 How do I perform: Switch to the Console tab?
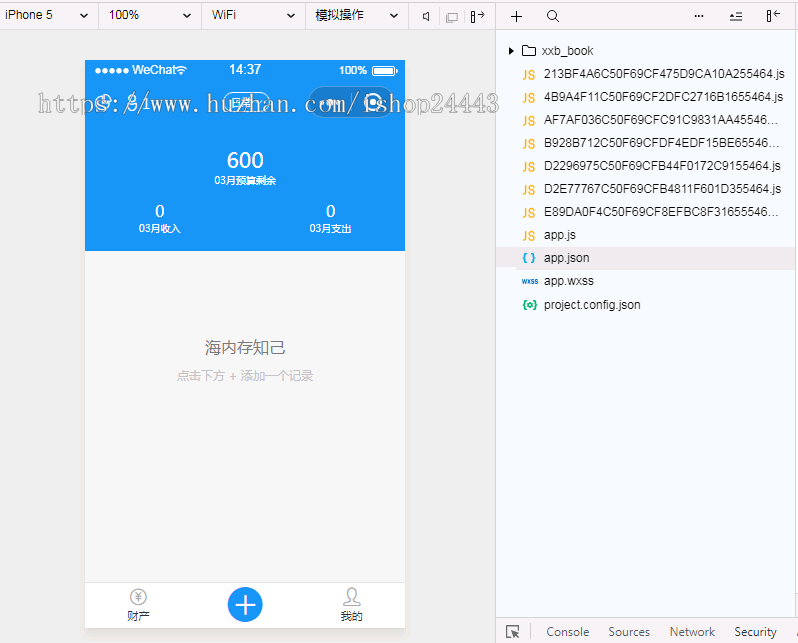[567, 631]
